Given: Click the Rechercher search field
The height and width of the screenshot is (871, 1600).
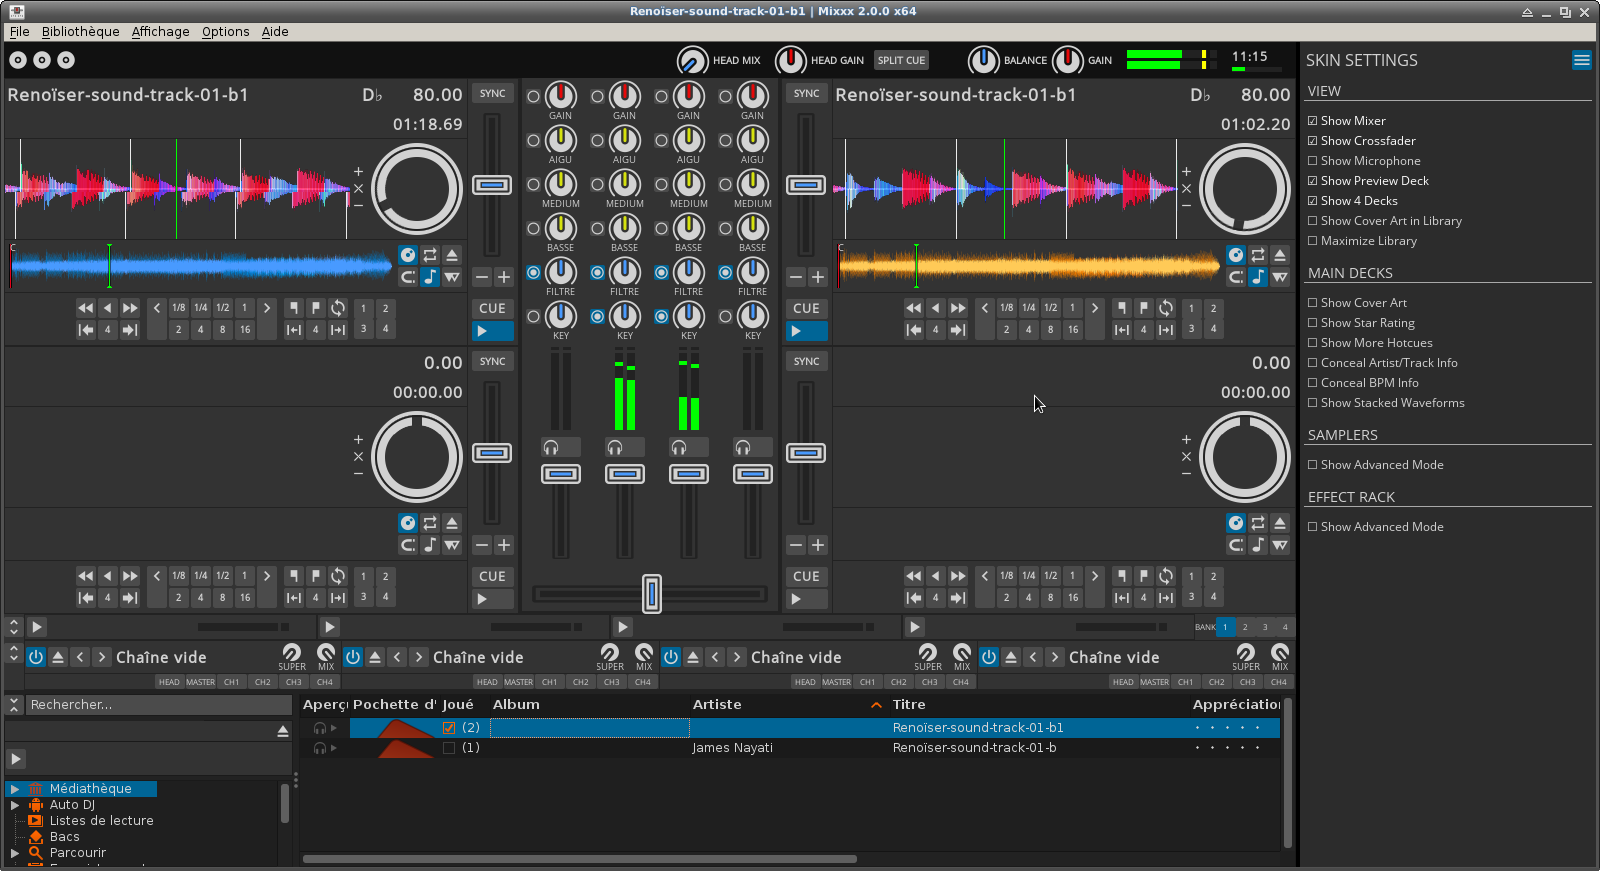Looking at the screenshot, I should 158,705.
